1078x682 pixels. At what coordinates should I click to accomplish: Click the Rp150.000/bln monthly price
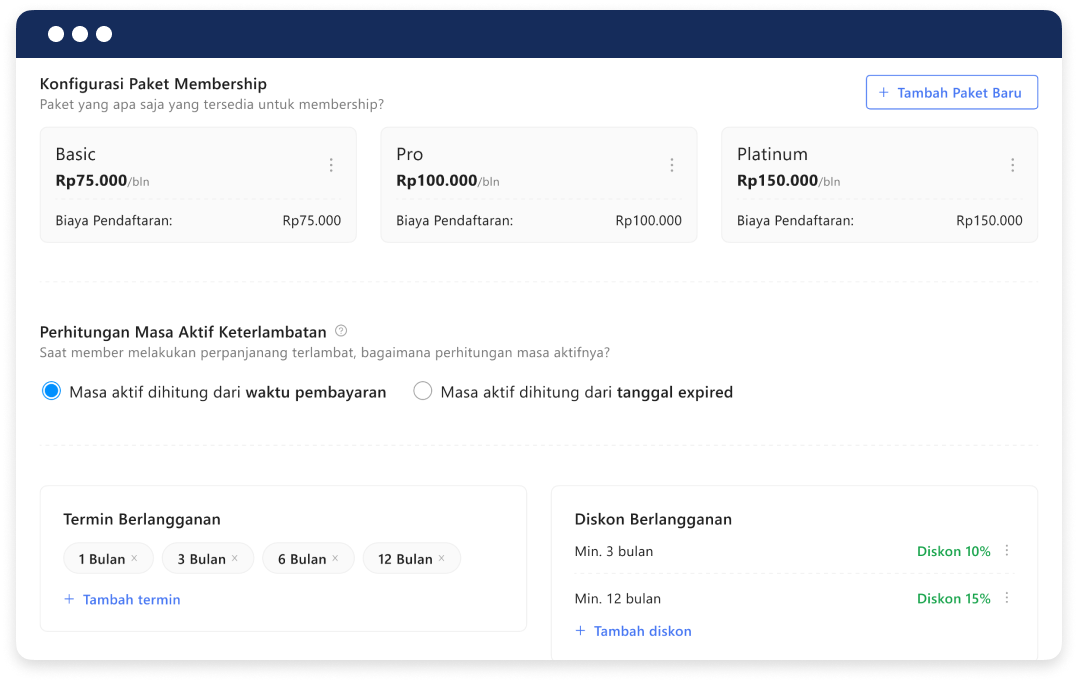(x=789, y=181)
